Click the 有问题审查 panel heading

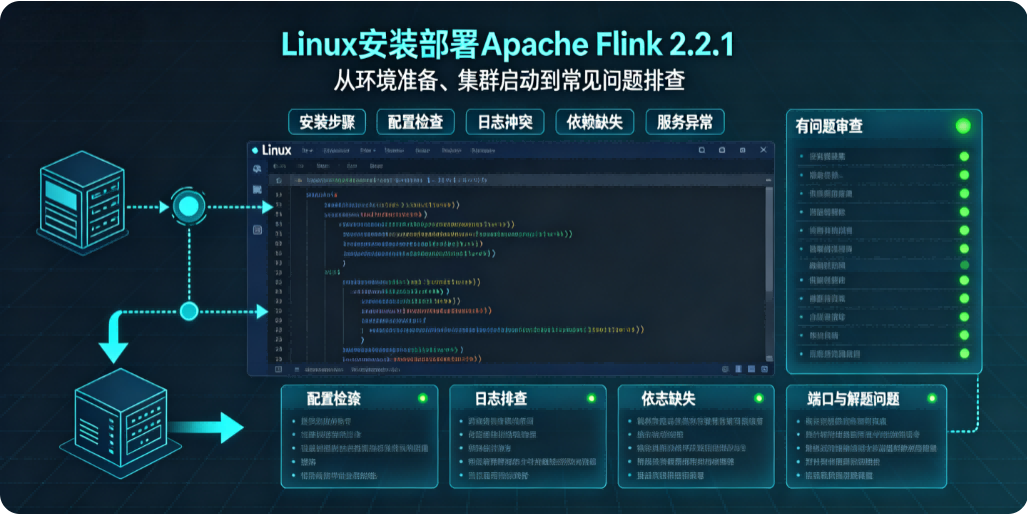point(829,126)
